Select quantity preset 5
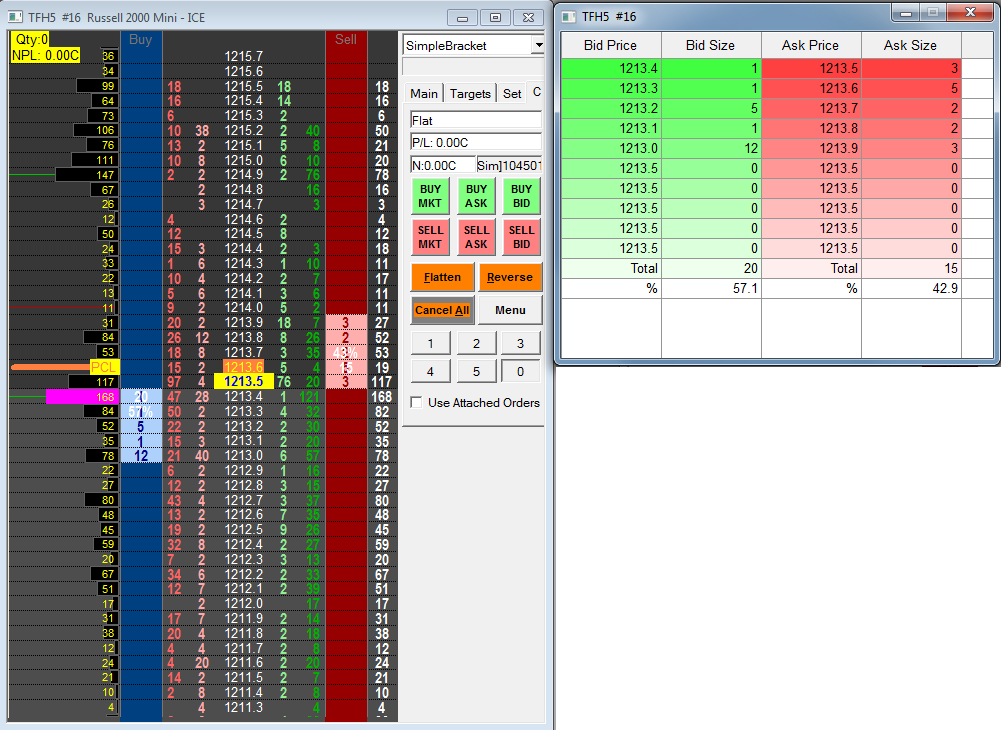 [476, 371]
